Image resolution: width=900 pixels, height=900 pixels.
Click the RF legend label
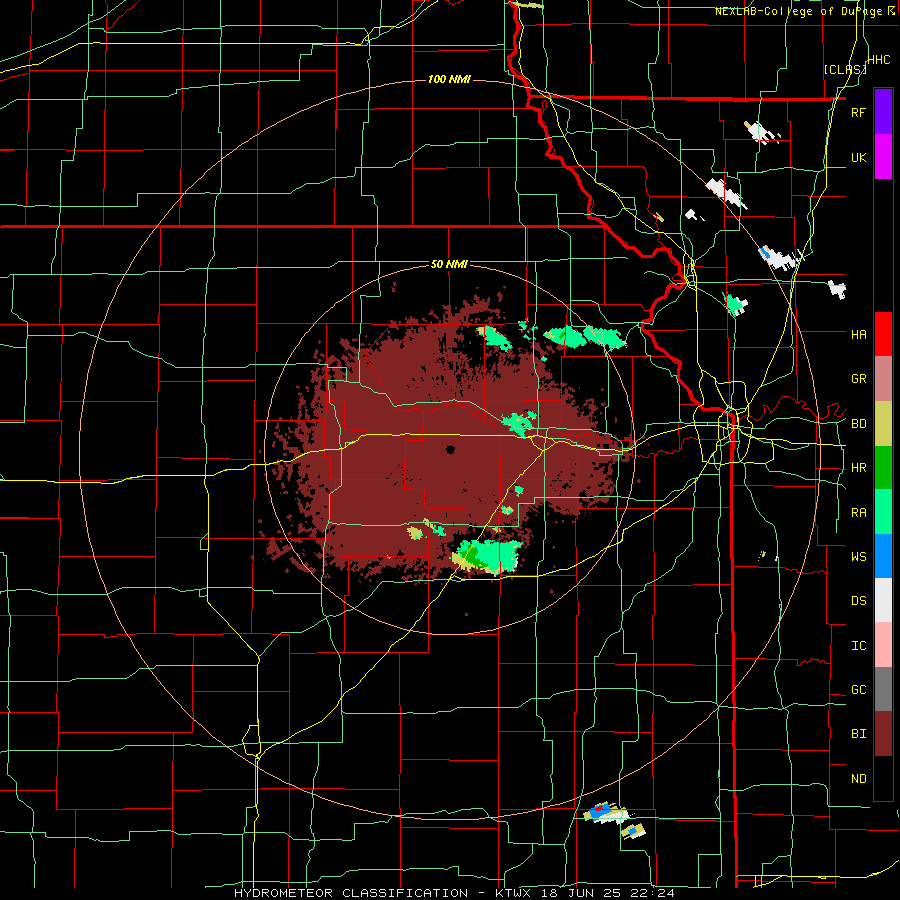858,112
